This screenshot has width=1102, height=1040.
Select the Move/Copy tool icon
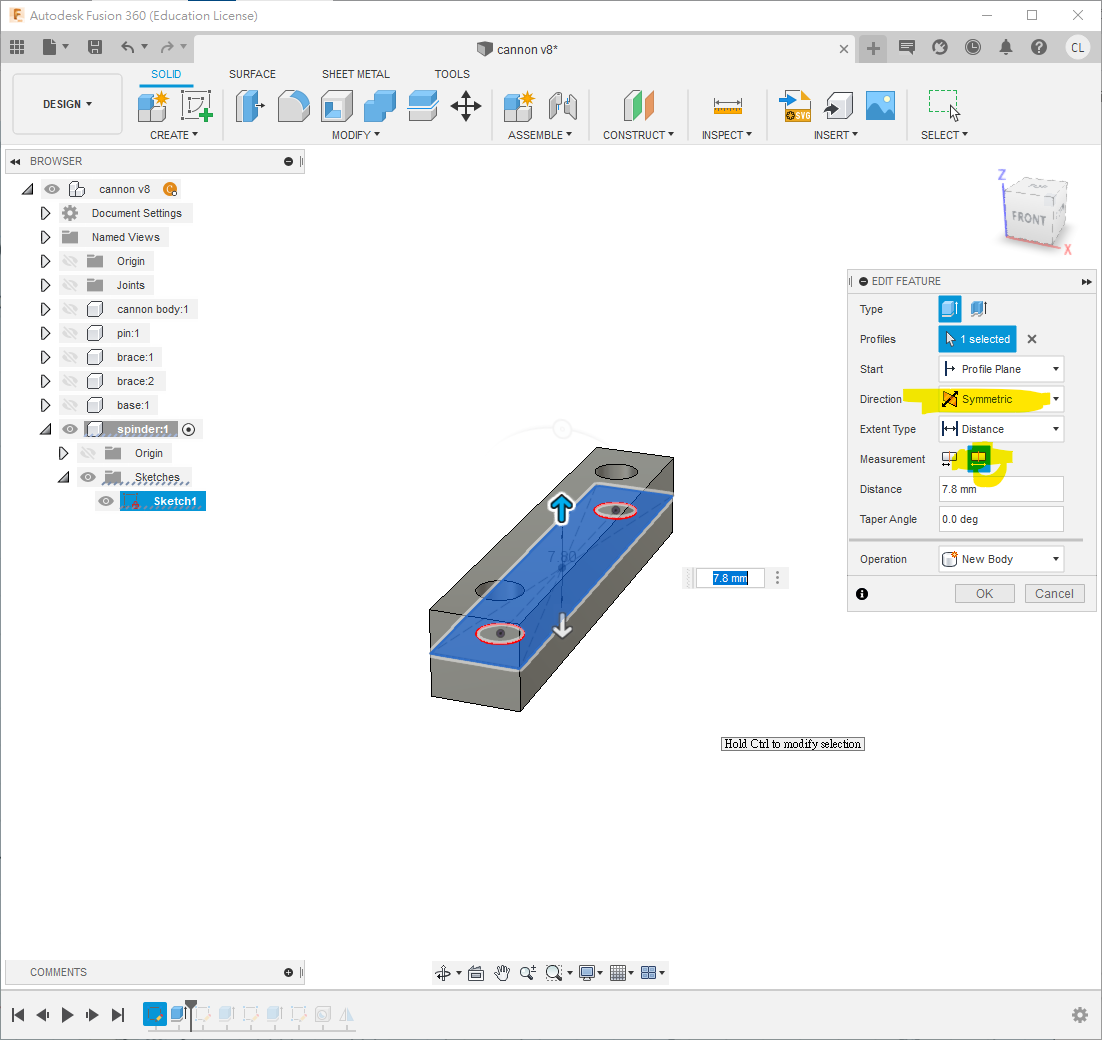466,106
